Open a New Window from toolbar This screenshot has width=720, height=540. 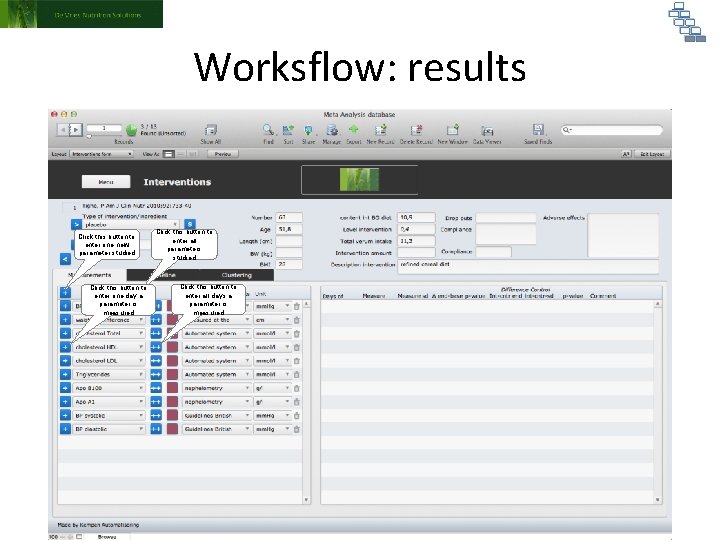(x=452, y=130)
